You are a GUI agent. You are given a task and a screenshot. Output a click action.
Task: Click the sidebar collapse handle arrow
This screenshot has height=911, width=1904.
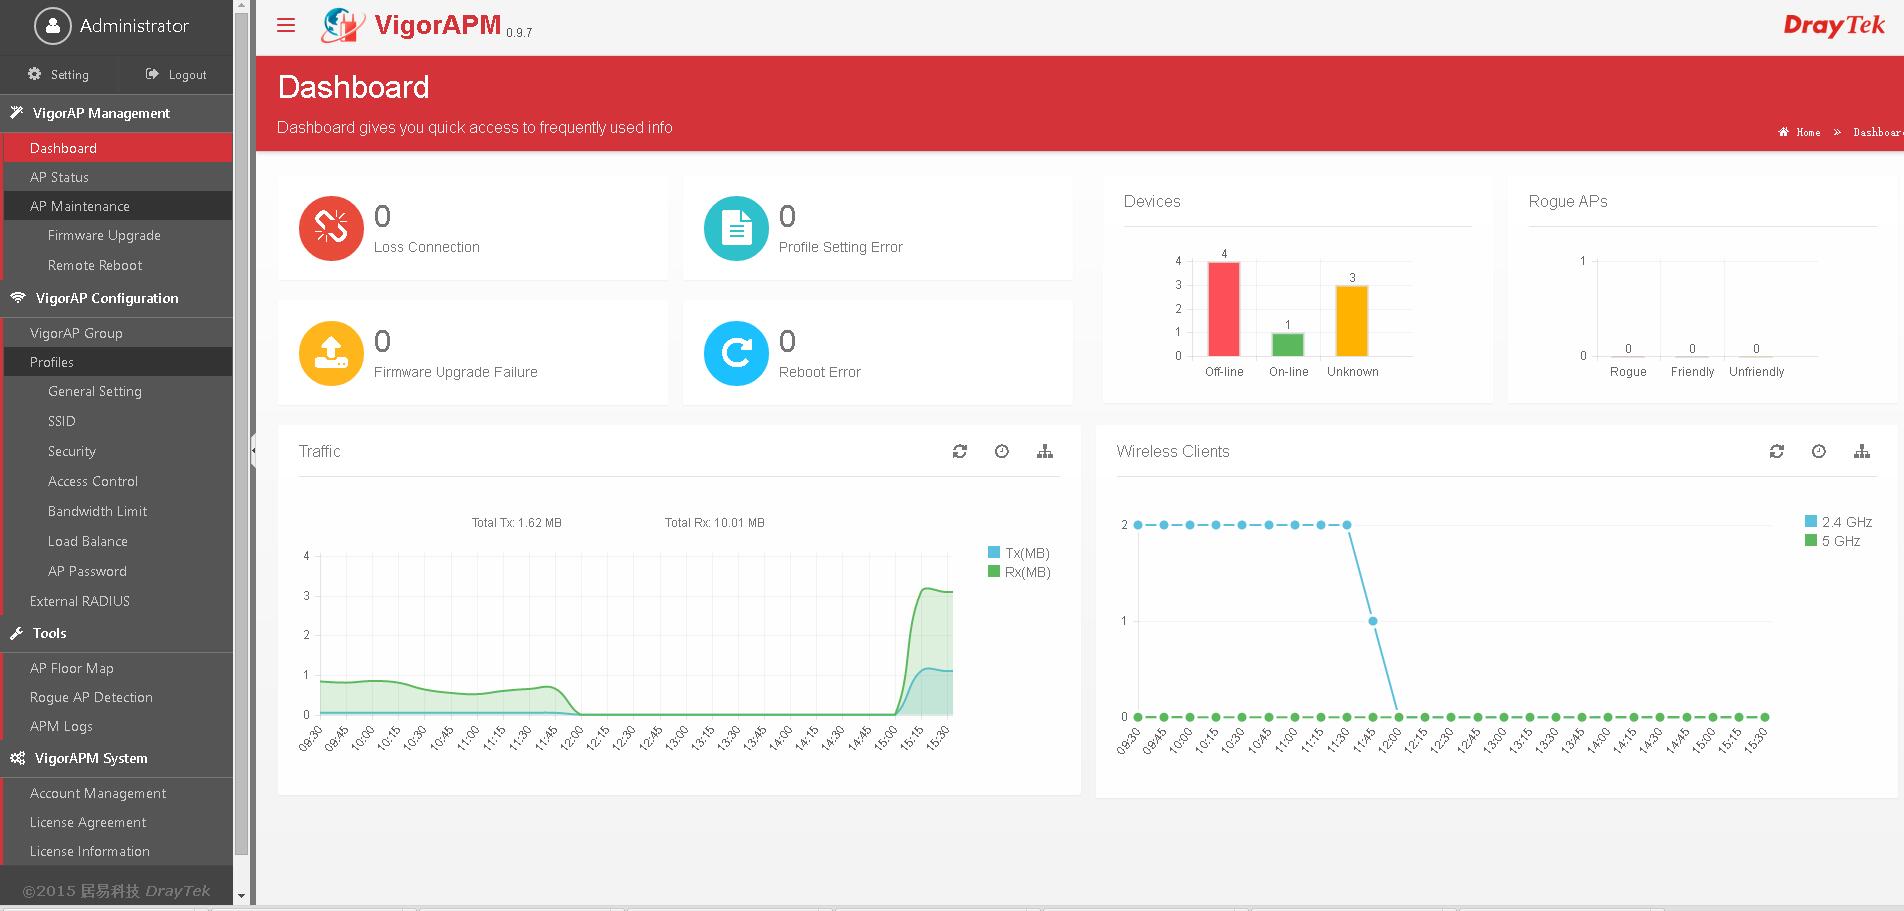tap(253, 451)
